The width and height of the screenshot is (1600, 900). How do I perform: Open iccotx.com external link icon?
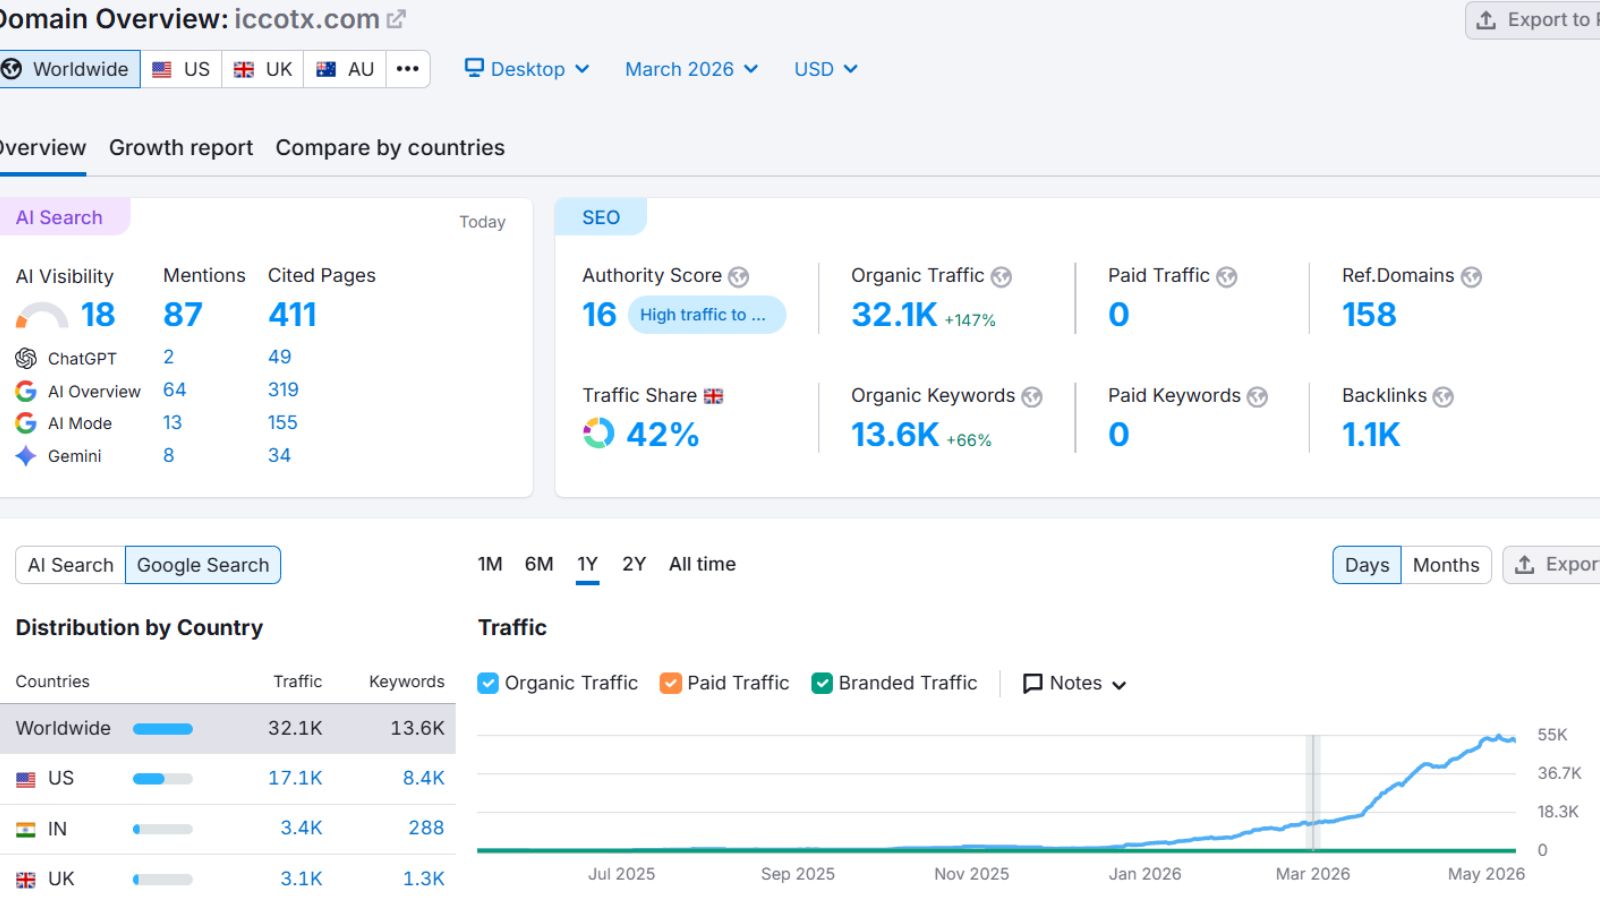[396, 19]
